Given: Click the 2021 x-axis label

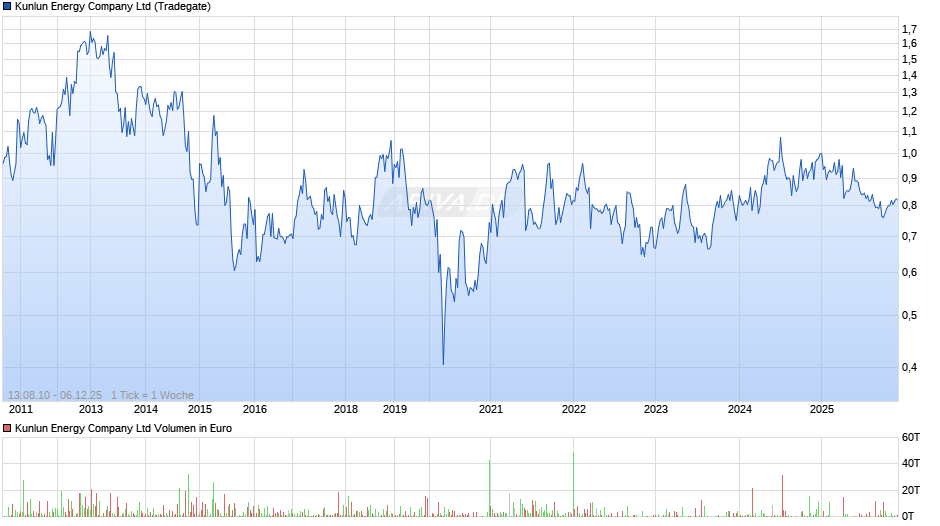Looking at the screenshot, I should (490, 409).
